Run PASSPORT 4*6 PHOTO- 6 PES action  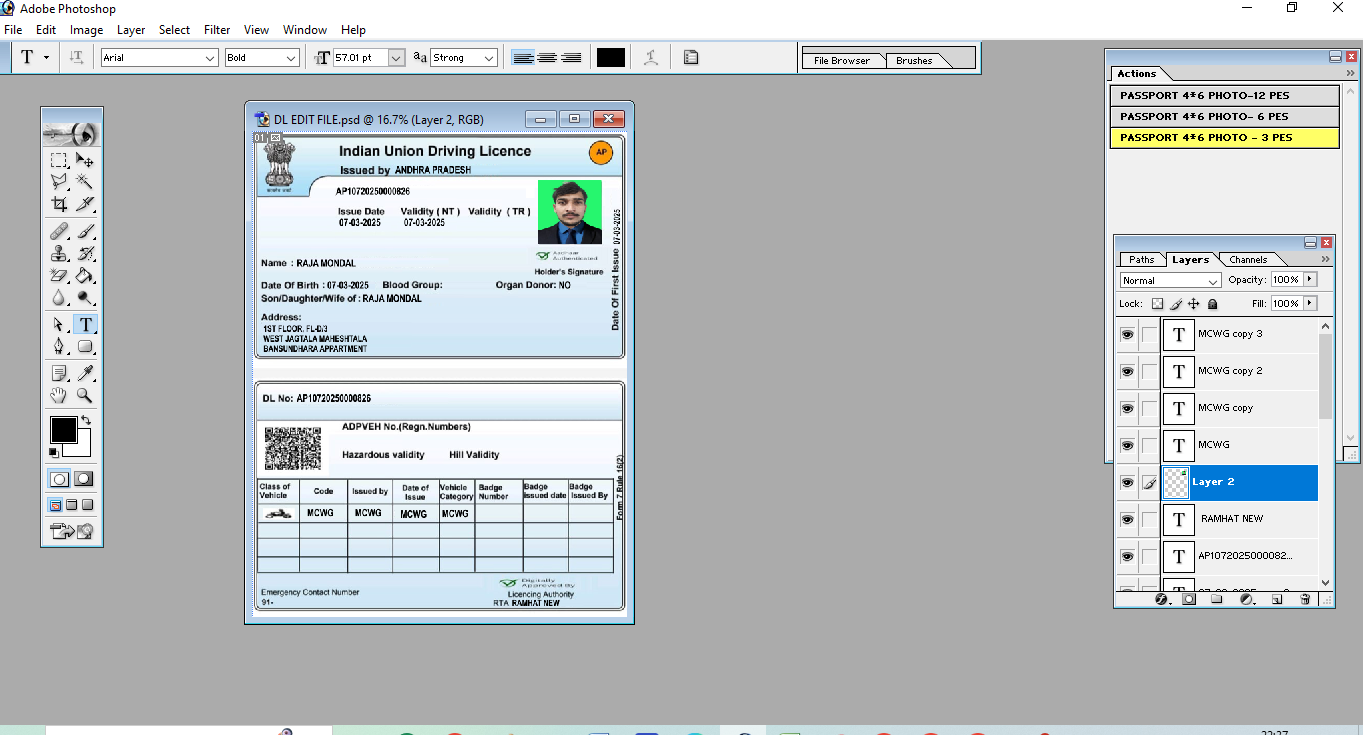pos(1224,117)
